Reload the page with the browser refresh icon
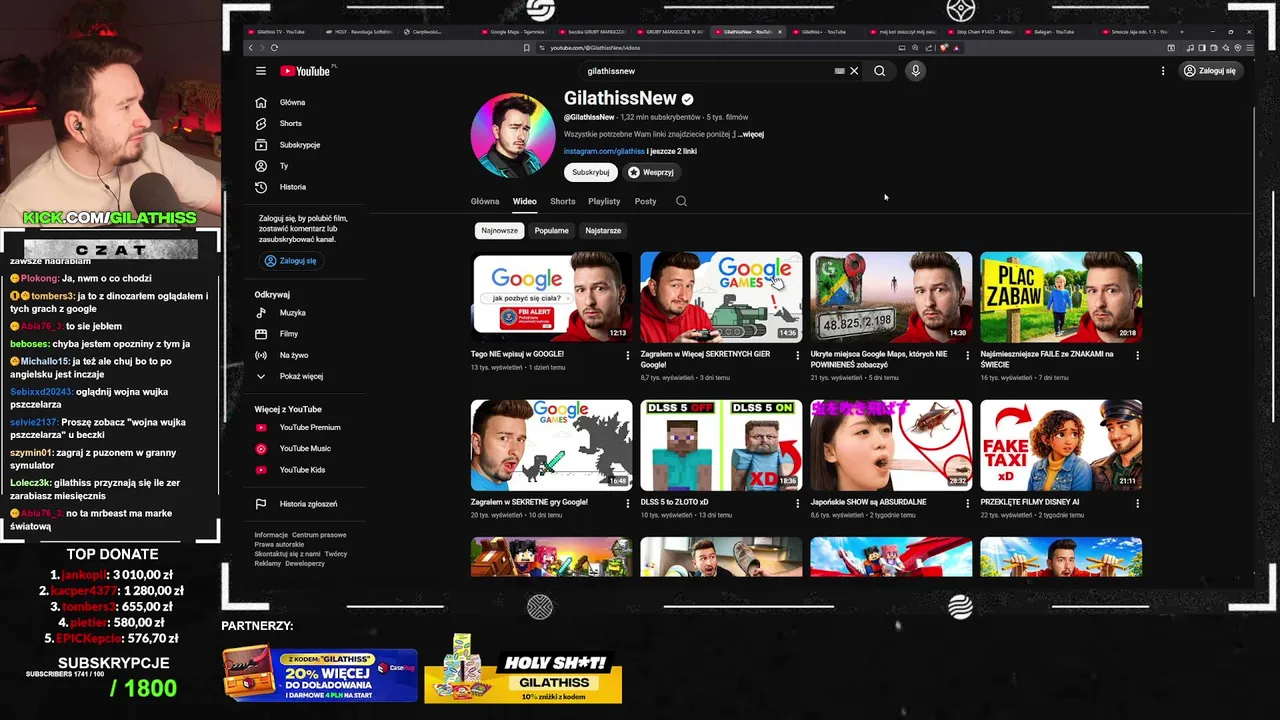 (x=274, y=47)
